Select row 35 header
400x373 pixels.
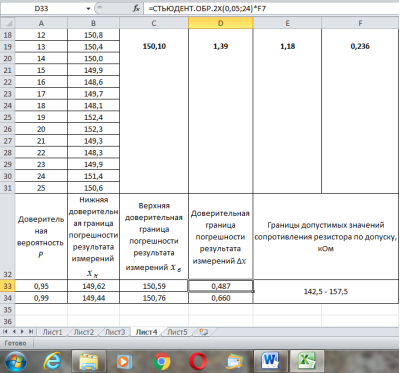click(x=8, y=310)
